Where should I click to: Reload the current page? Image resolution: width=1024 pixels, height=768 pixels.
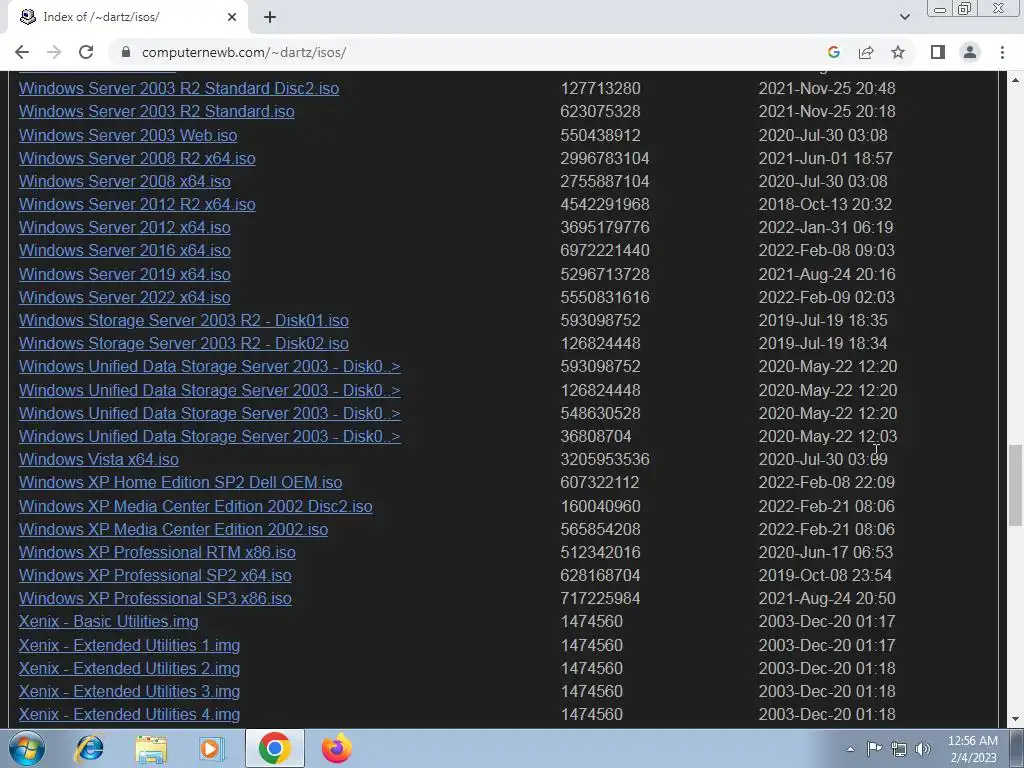[86, 52]
